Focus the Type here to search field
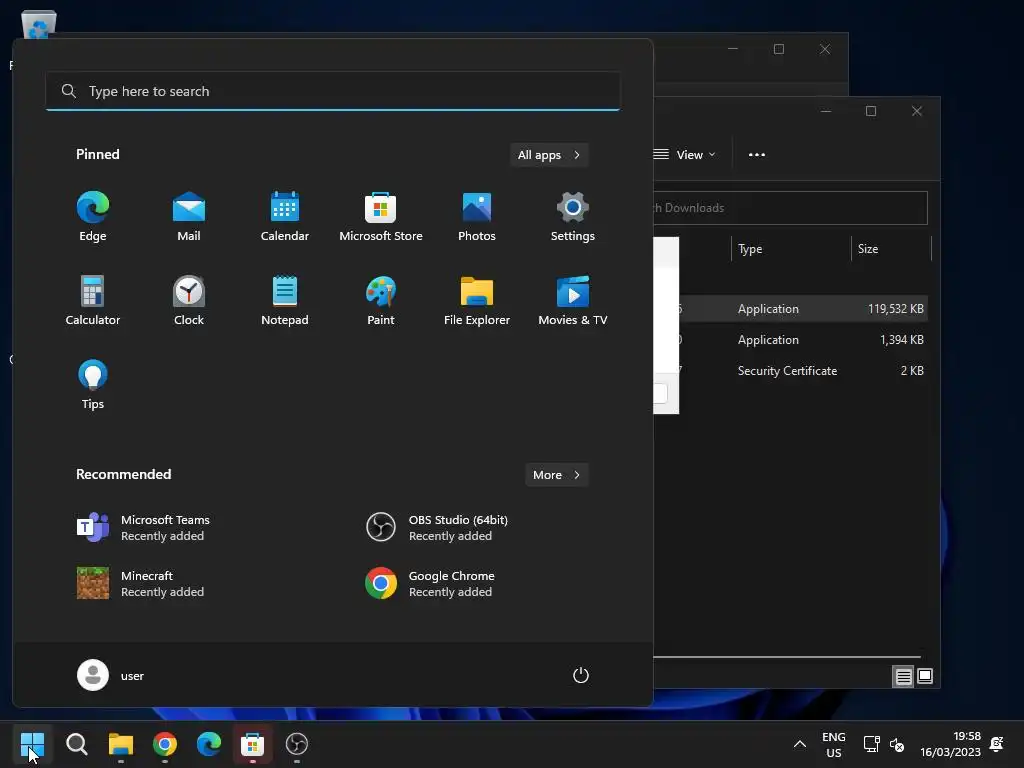This screenshot has width=1024, height=768. (x=333, y=91)
